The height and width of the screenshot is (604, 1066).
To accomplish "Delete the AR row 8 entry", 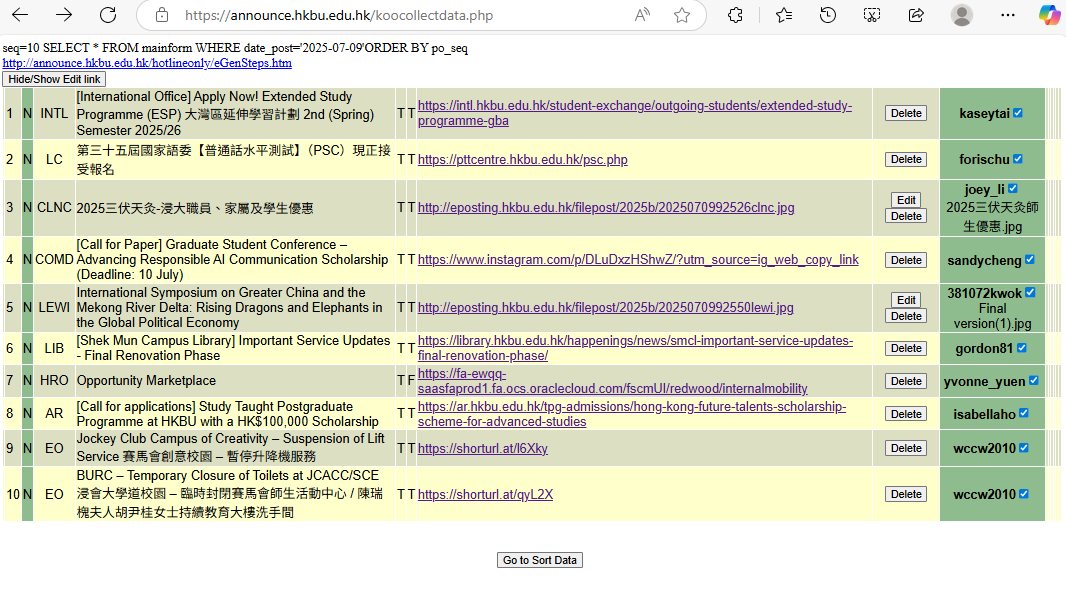I will click(906, 414).
